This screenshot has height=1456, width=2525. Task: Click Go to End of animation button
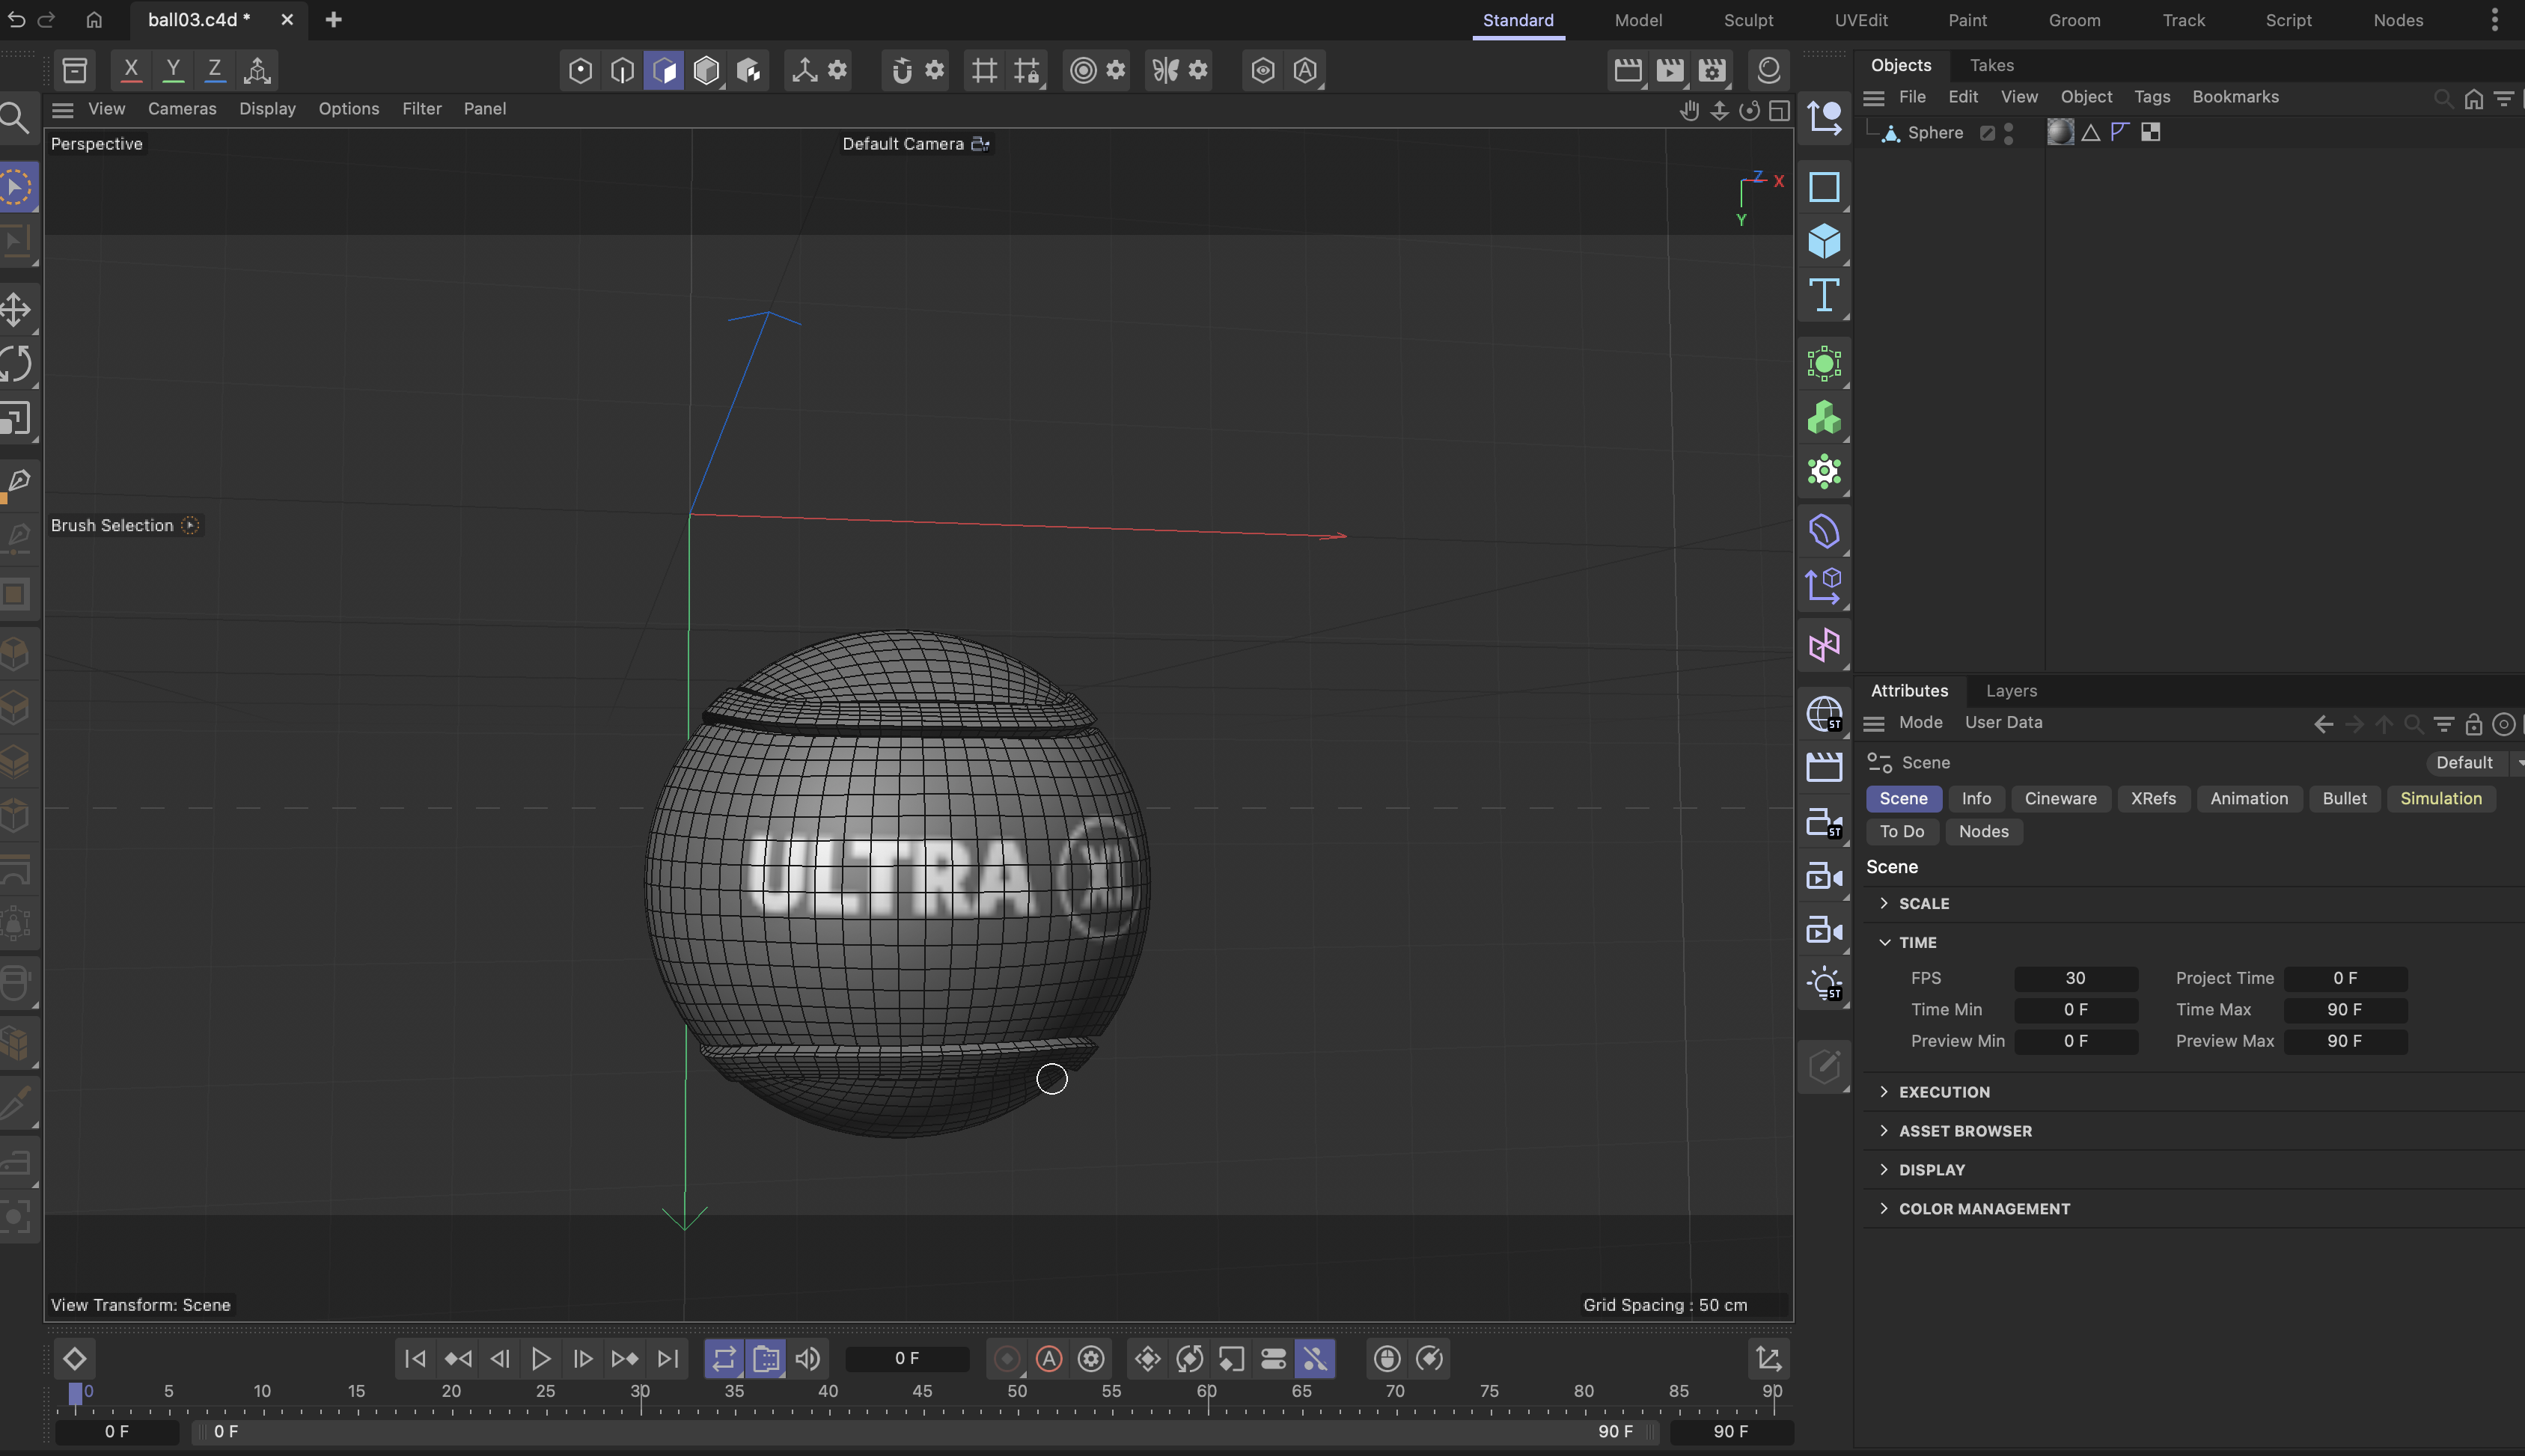[x=667, y=1358]
